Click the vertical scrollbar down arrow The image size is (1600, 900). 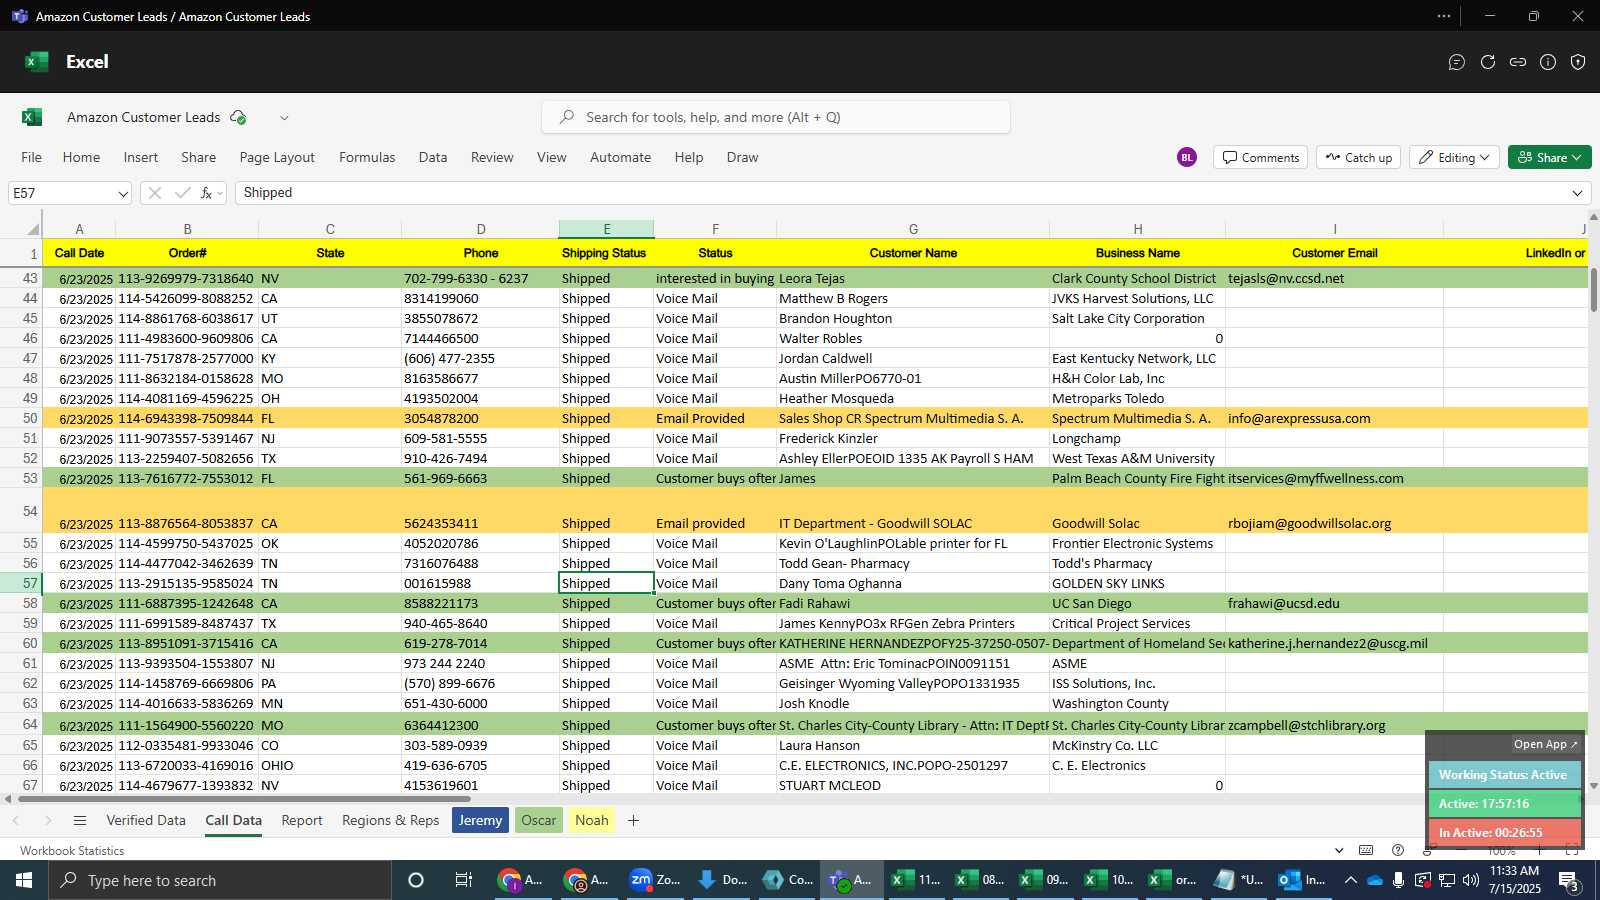click(1593, 786)
